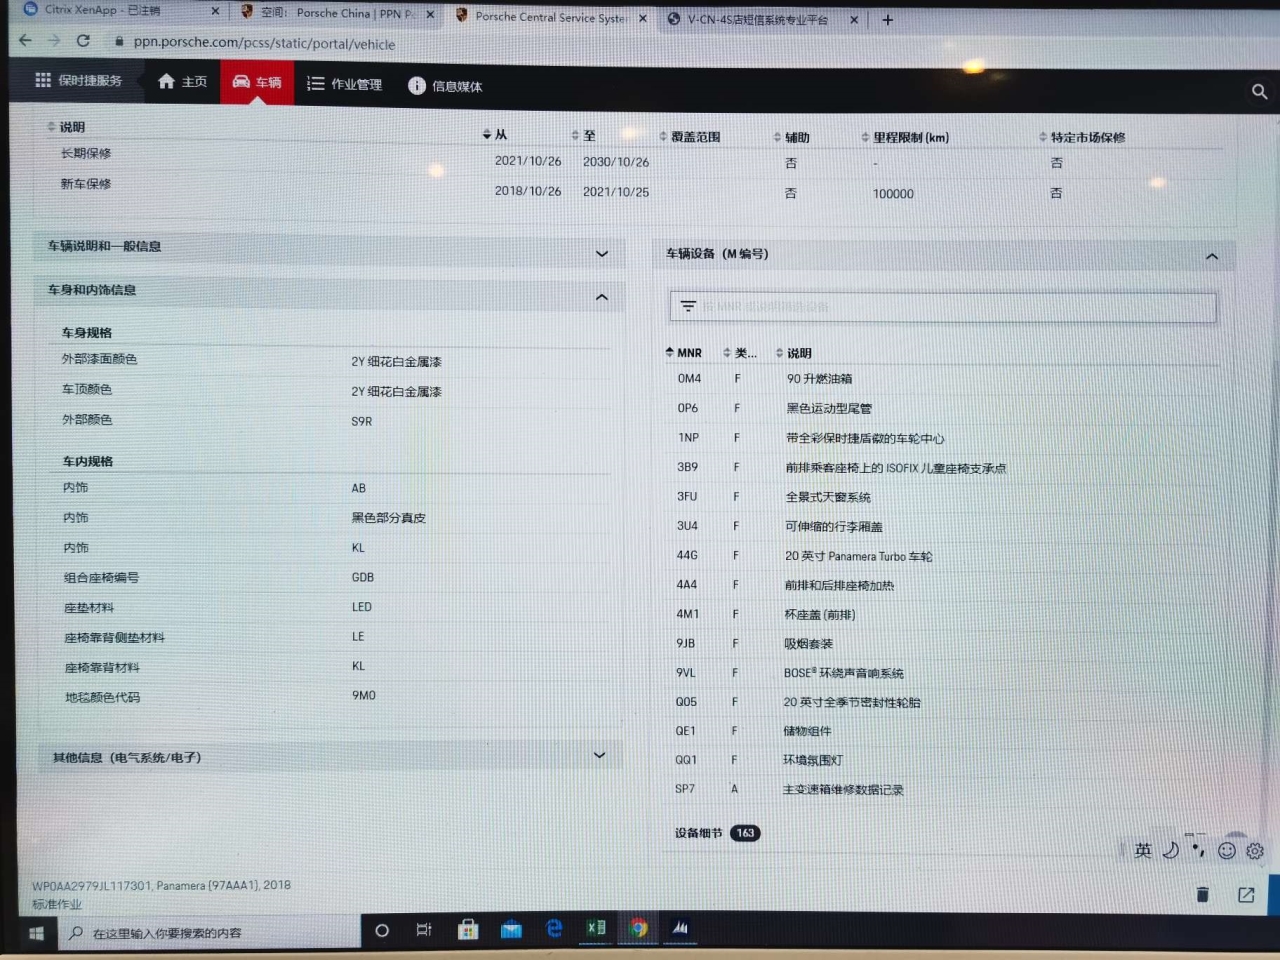Image resolution: width=1280 pixels, height=960 pixels.
Task: Open the page in a new window icon
Action: (1246, 895)
